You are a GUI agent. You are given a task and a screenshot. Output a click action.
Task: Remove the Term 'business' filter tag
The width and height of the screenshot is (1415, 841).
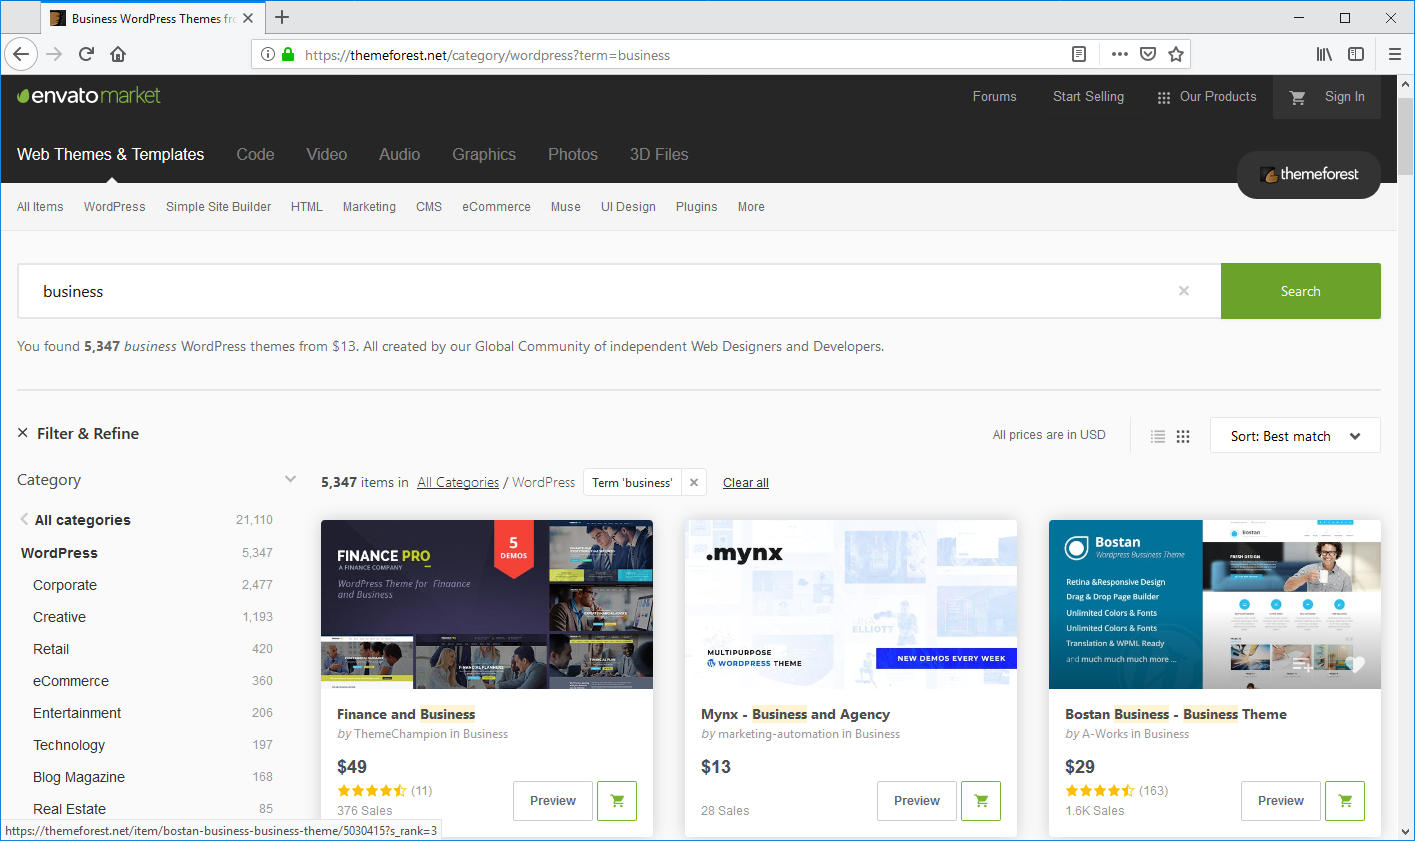pyautogui.click(x=694, y=482)
